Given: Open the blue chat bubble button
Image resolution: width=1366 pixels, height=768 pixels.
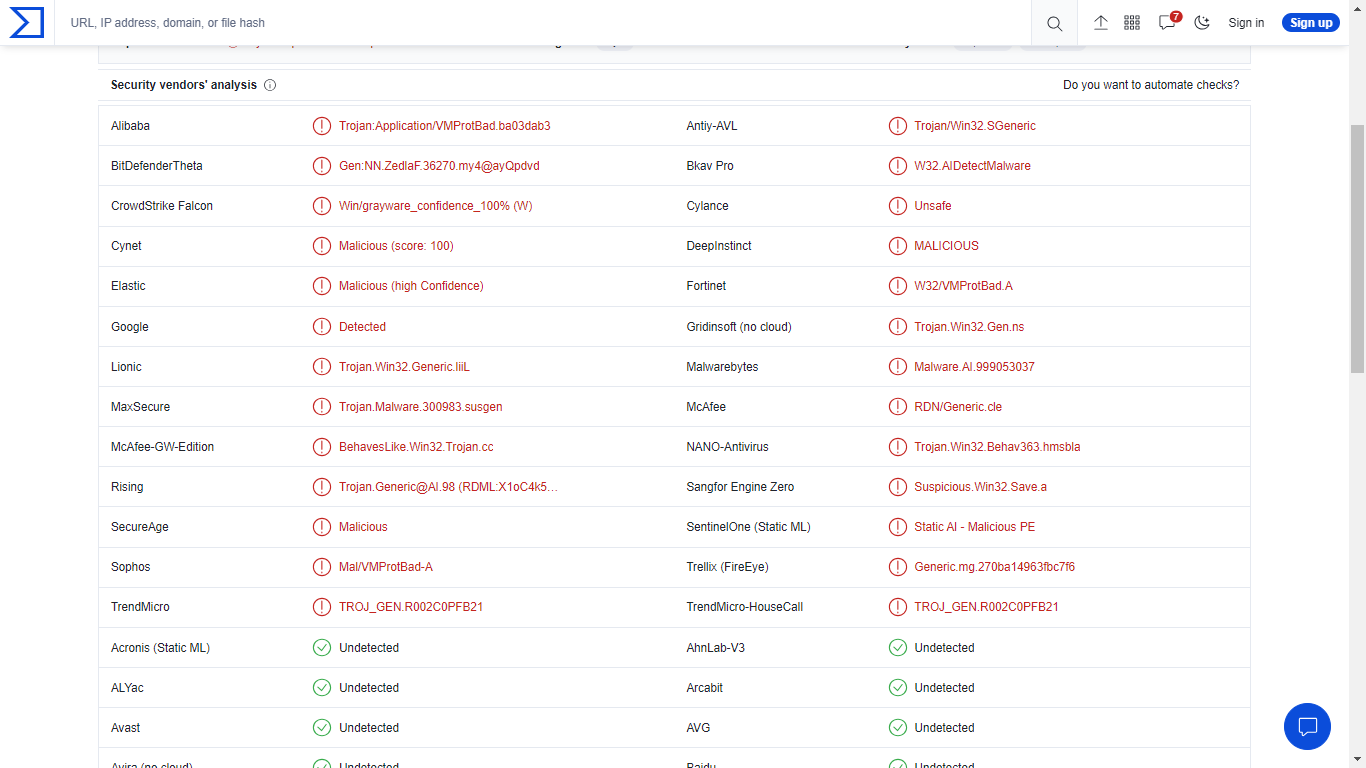Looking at the screenshot, I should [x=1307, y=727].
